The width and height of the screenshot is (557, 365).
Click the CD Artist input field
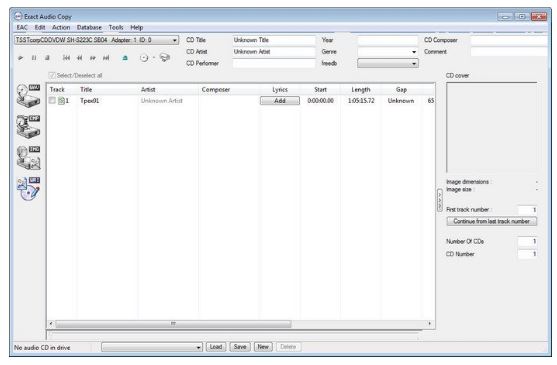pos(274,52)
